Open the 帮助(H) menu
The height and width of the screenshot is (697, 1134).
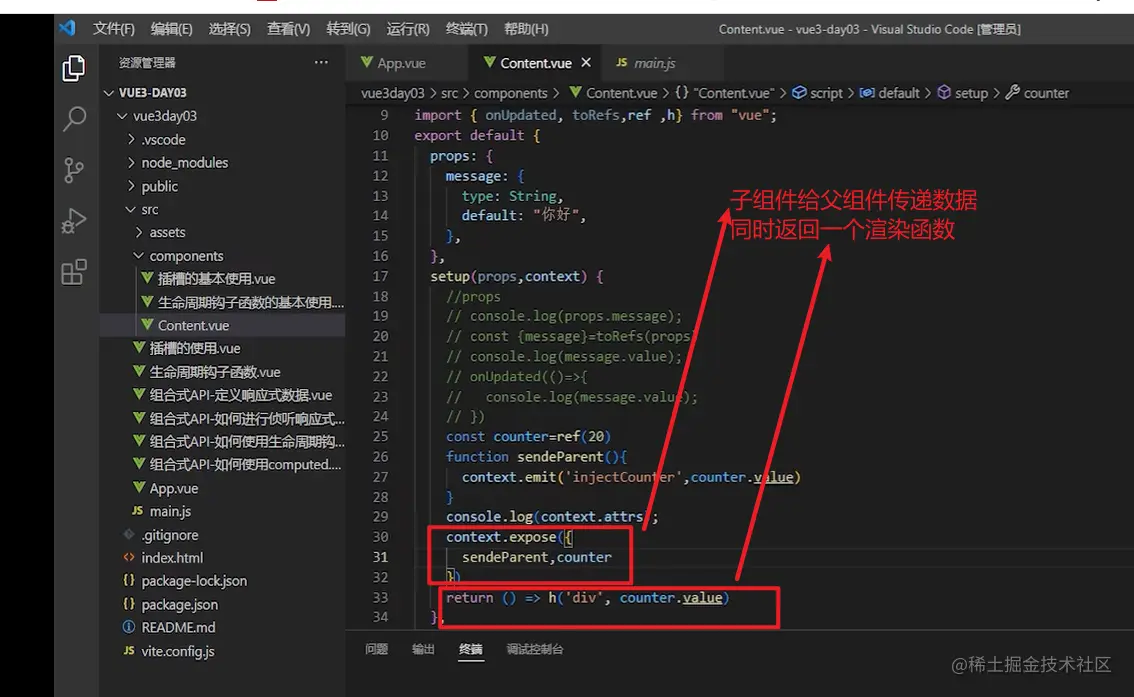tap(526, 29)
